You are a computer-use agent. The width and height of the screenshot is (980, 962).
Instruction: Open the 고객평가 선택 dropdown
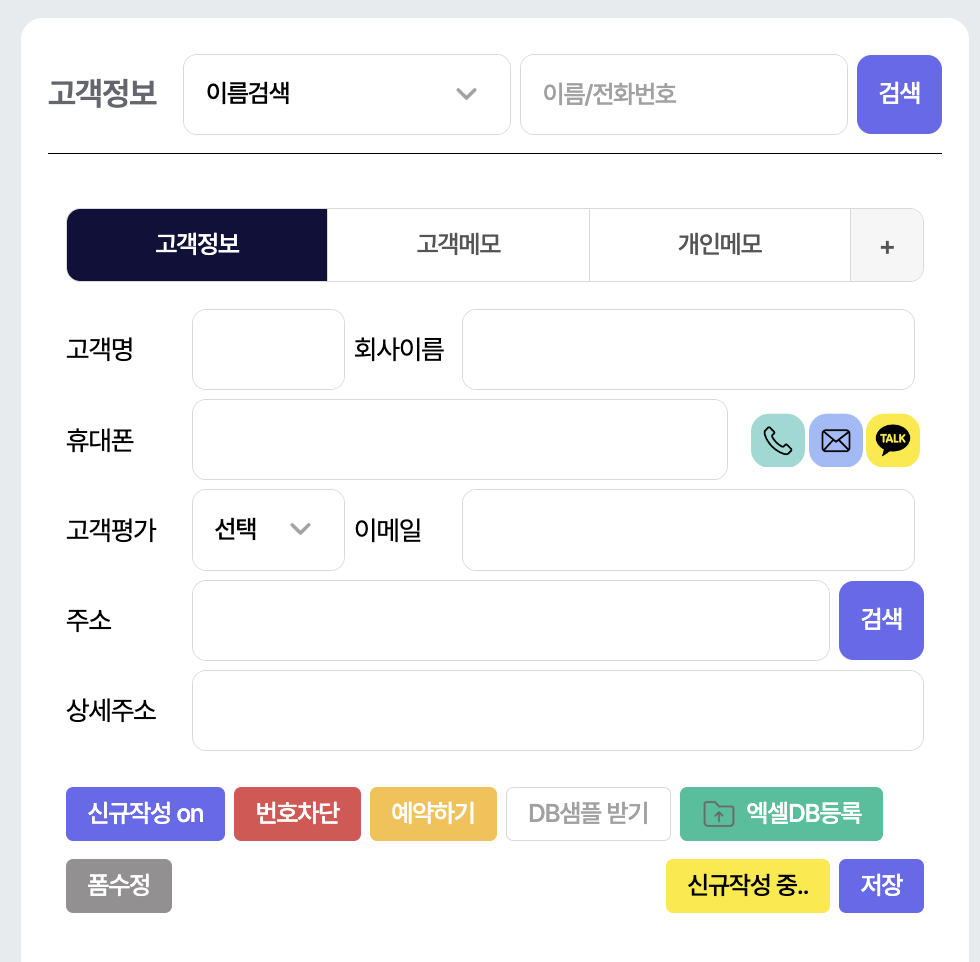click(x=268, y=530)
